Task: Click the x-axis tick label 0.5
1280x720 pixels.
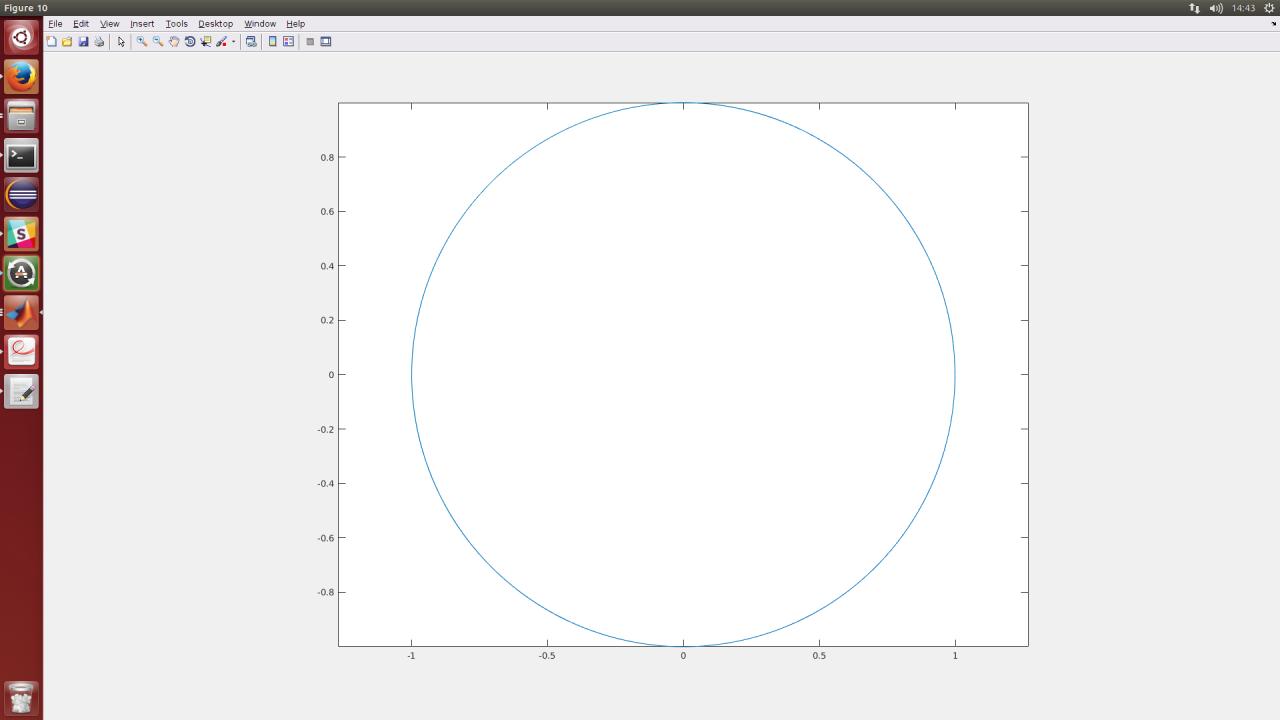Action: 819,656
